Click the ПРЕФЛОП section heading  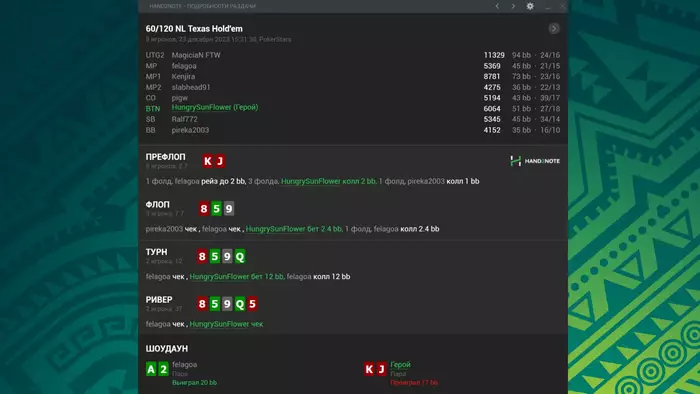click(x=165, y=157)
